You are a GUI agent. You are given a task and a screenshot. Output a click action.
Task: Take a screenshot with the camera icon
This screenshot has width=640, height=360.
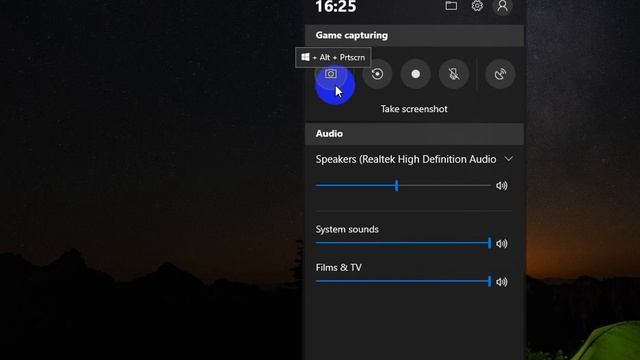[331, 74]
